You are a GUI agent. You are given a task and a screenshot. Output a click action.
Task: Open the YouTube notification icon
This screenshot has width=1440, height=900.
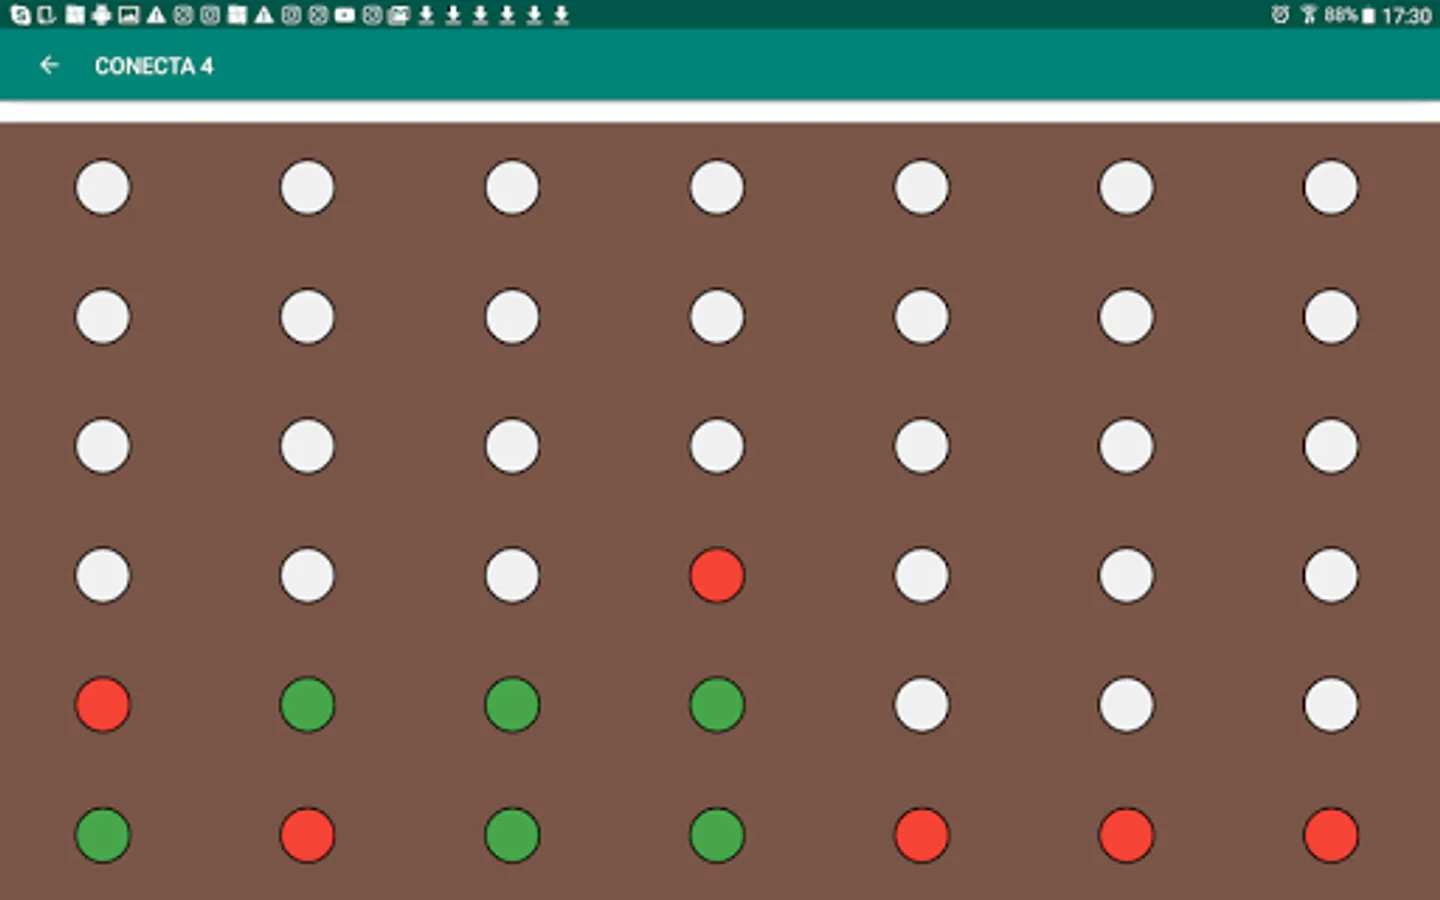[345, 14]
